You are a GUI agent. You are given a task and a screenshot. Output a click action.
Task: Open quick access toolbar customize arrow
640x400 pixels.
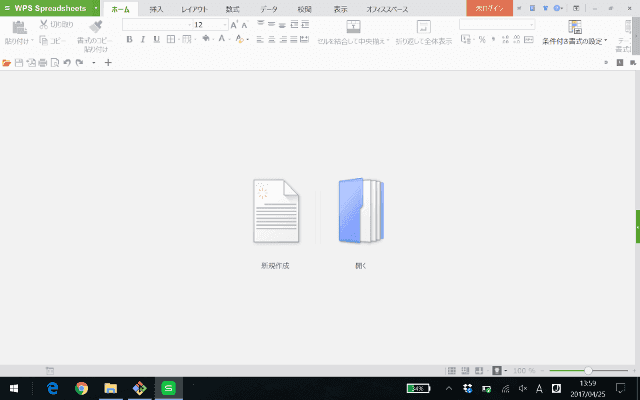coord(94,63)
